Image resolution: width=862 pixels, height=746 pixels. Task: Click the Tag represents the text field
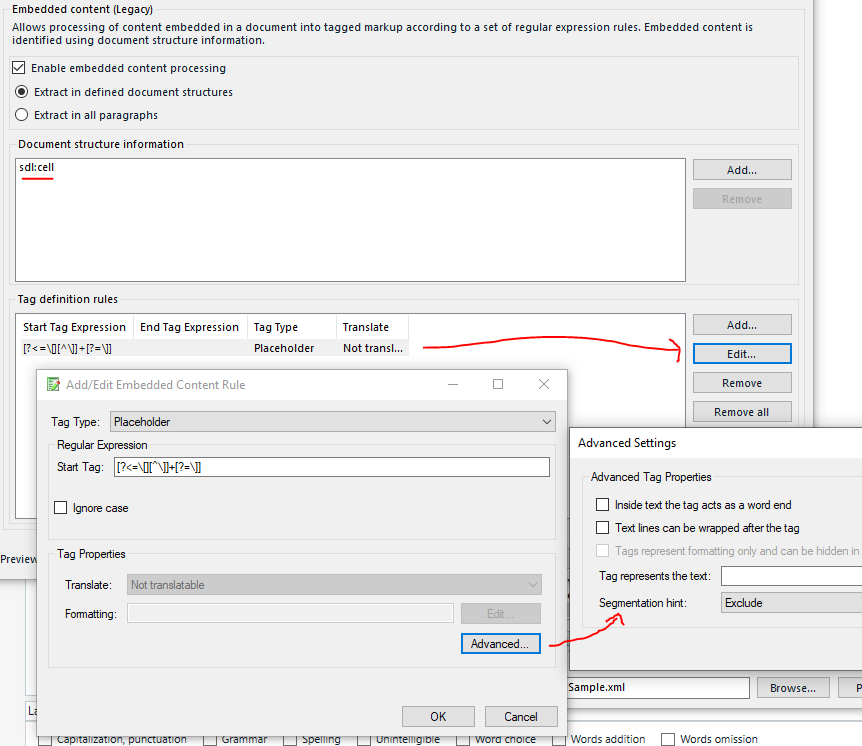pos(790,576)
